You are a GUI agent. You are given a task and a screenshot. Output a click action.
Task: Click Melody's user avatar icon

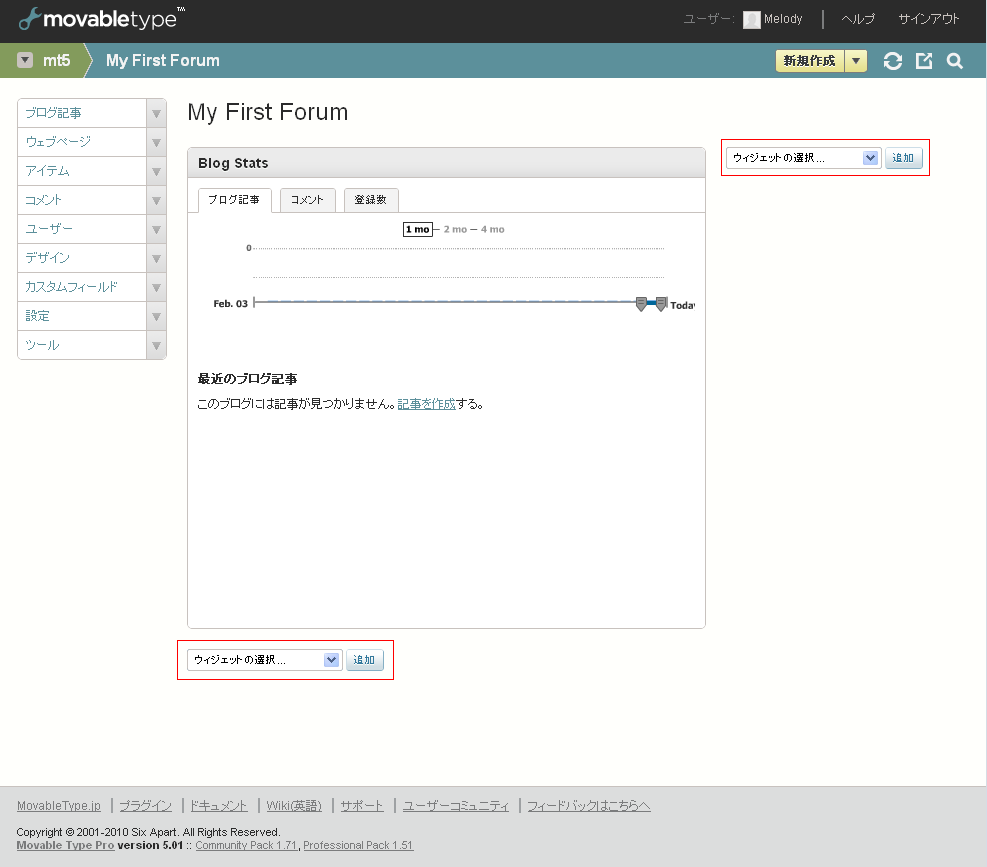752,20
